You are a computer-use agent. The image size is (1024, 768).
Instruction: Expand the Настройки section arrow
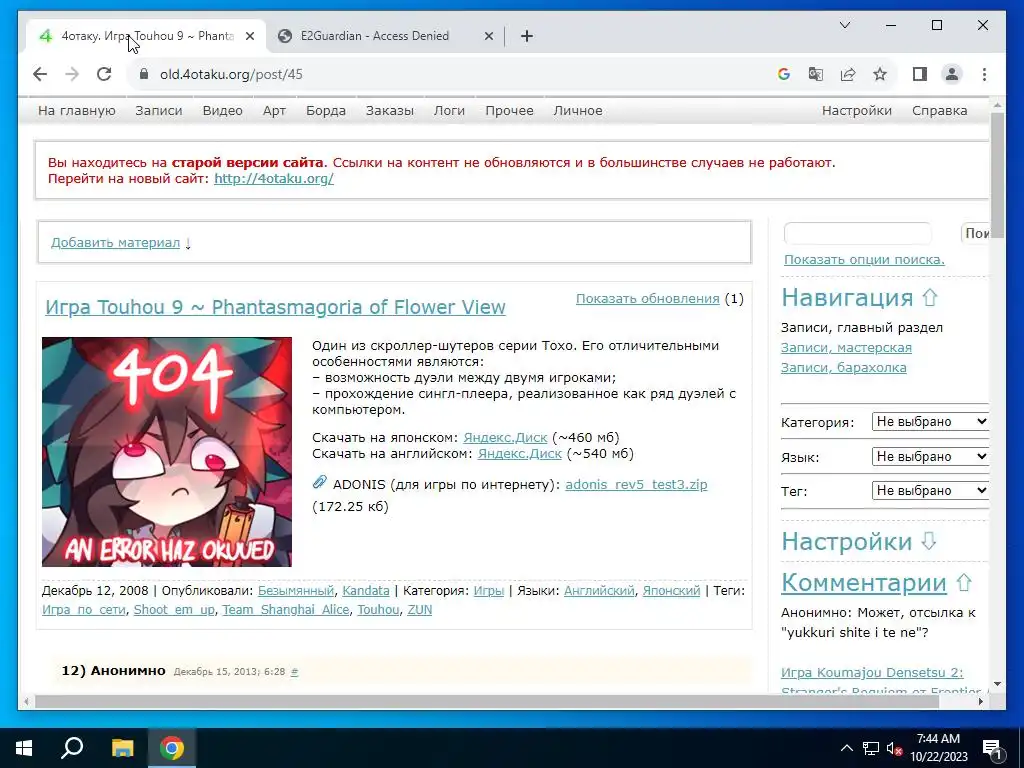tap(929, 541)
